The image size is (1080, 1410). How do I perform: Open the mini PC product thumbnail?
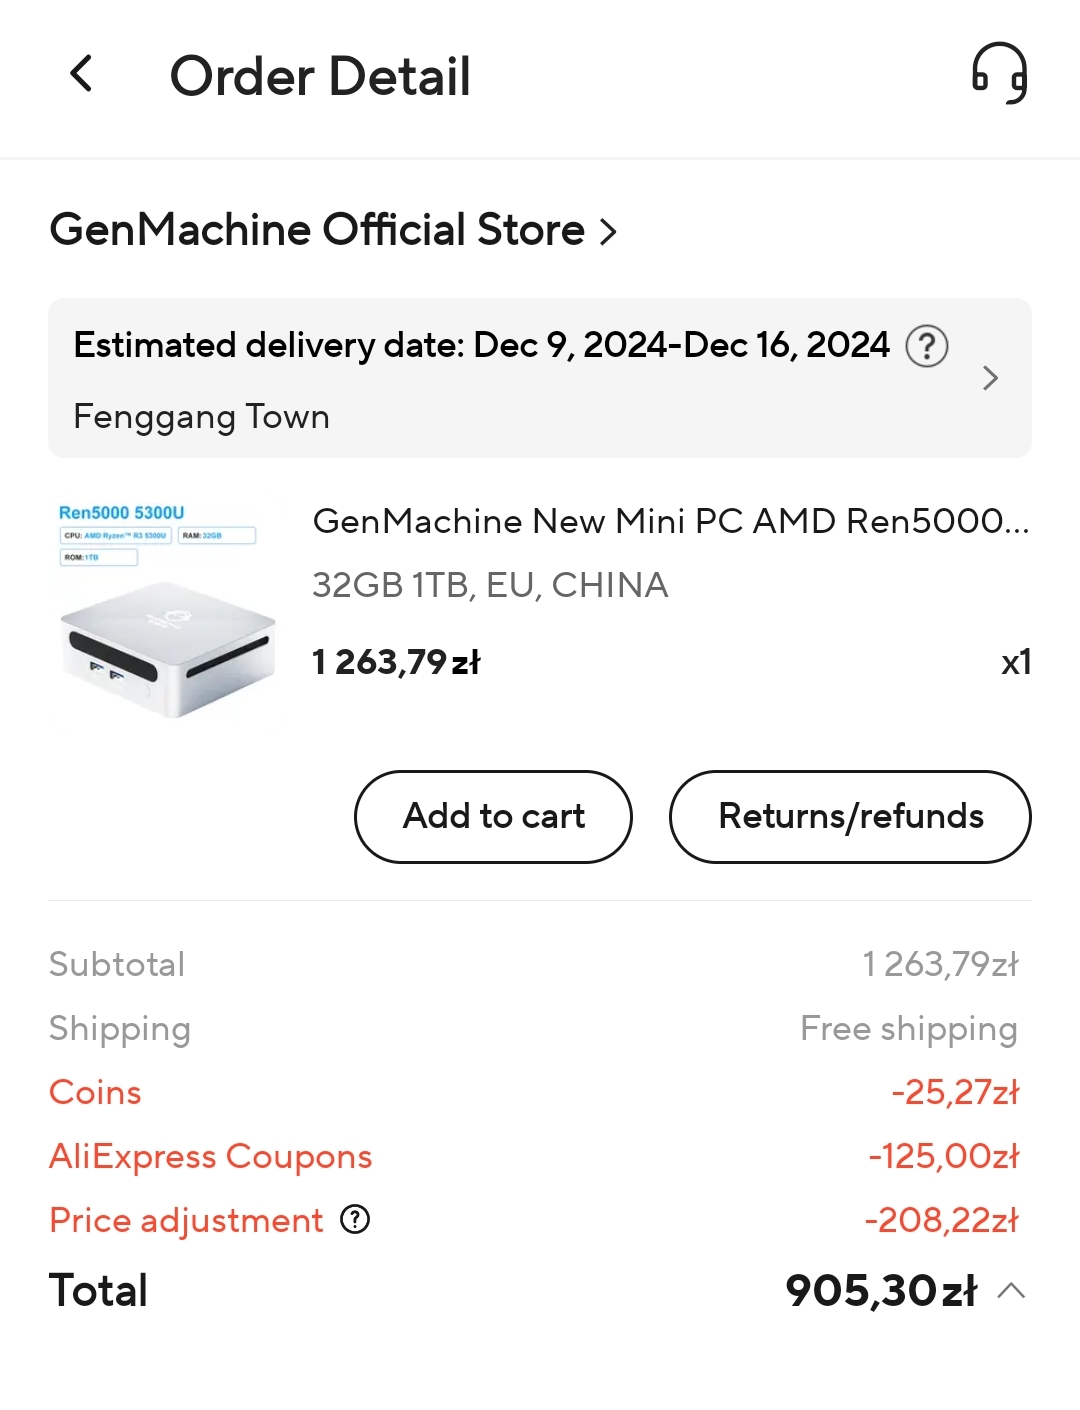coord(165,610)
